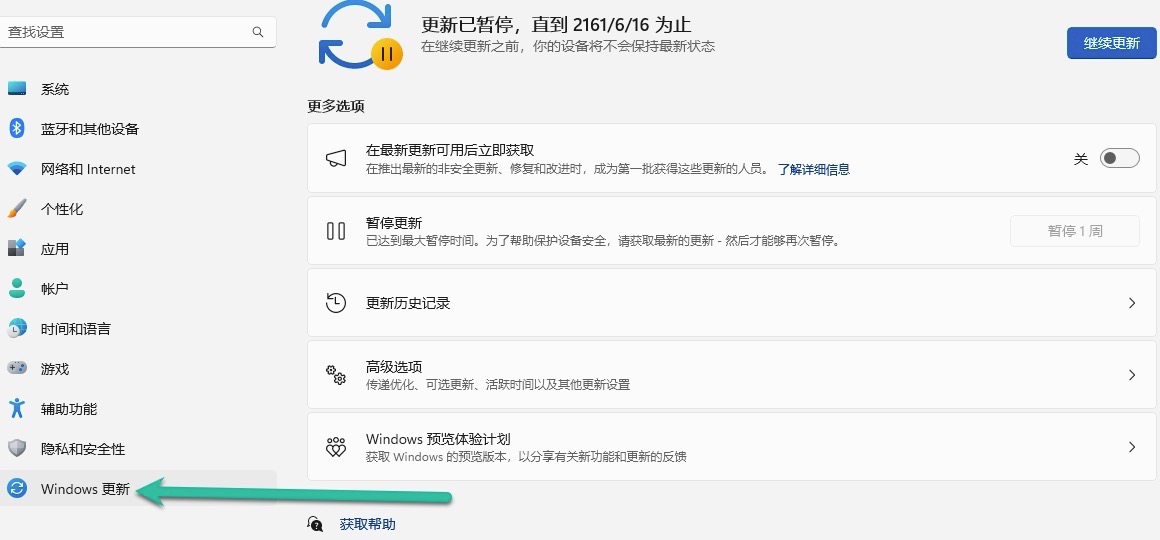Click the megaphone icon for latest updates
Screen dimensions: 1160x540
click(336, 158)
